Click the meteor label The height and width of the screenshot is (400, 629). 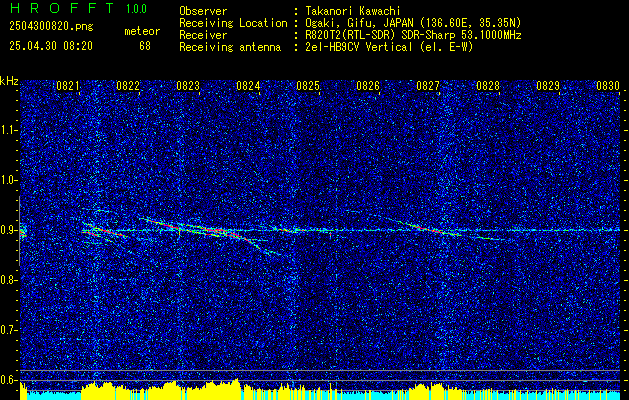142,31
